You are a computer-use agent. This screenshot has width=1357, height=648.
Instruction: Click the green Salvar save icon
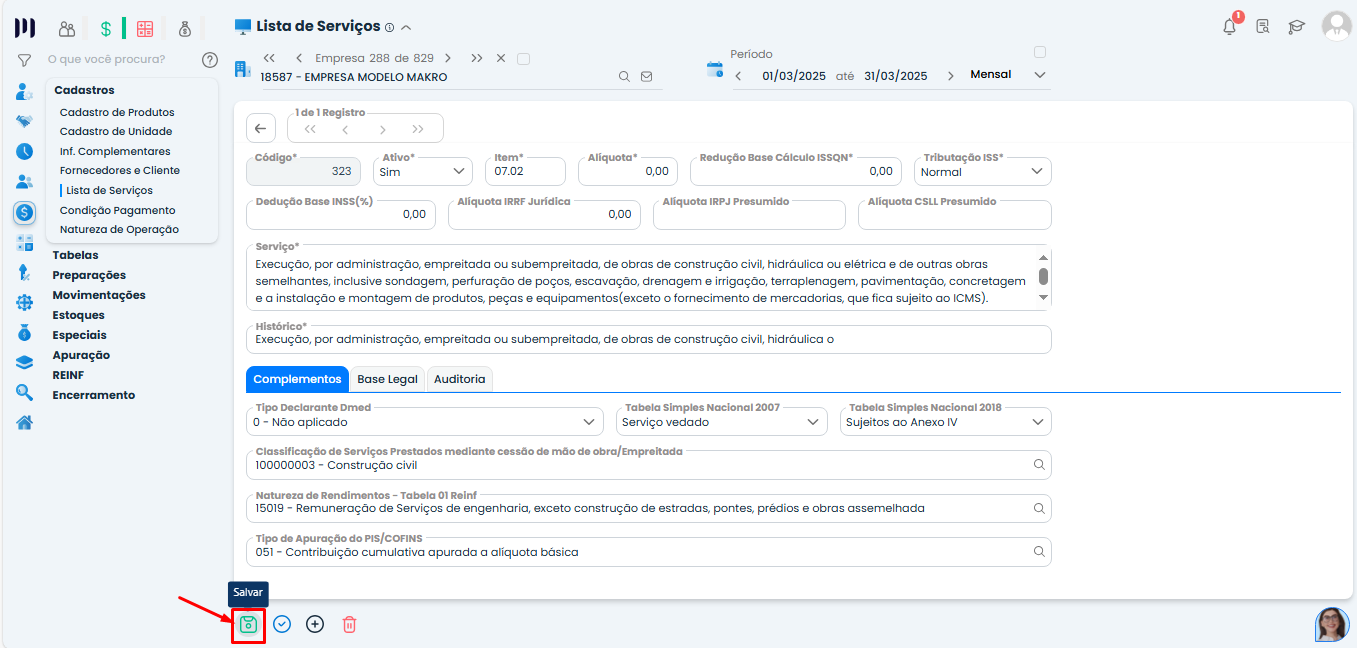[x=248, y=625]
